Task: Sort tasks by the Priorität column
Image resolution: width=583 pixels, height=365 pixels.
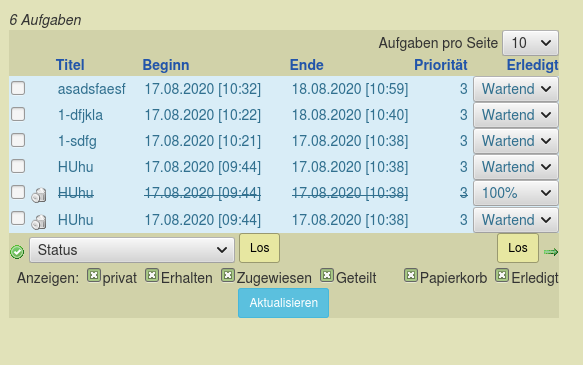Action: pos(441,65)
